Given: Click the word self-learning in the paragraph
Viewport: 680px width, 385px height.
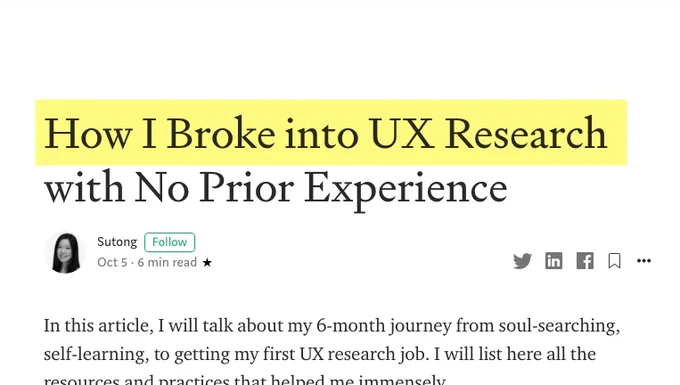Looking at the screenshot, I should (95, 355).
